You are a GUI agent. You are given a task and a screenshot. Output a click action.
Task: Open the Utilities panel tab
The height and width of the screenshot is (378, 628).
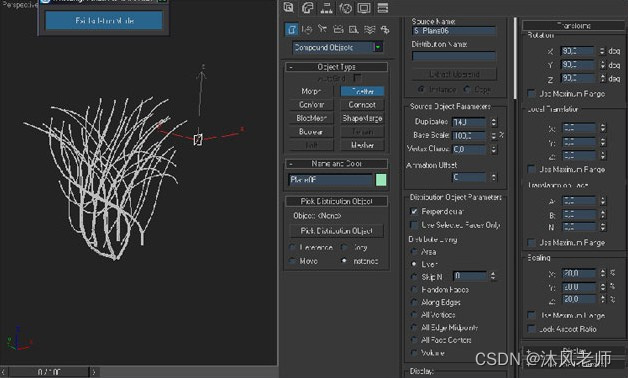(382, 8)
